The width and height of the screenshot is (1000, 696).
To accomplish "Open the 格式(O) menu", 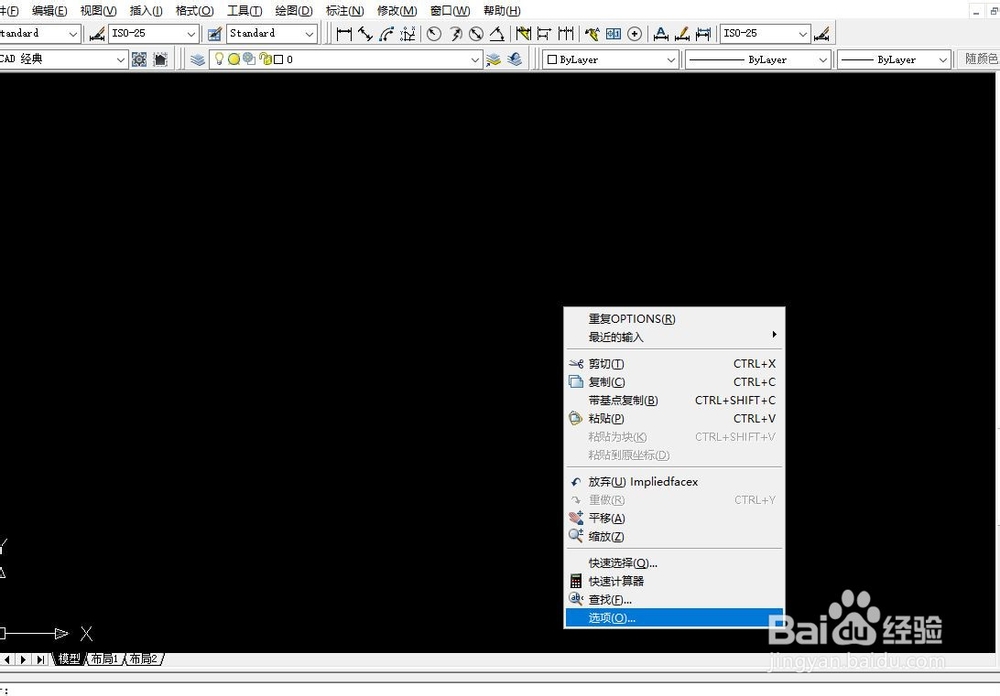I will tap(195, 11).
